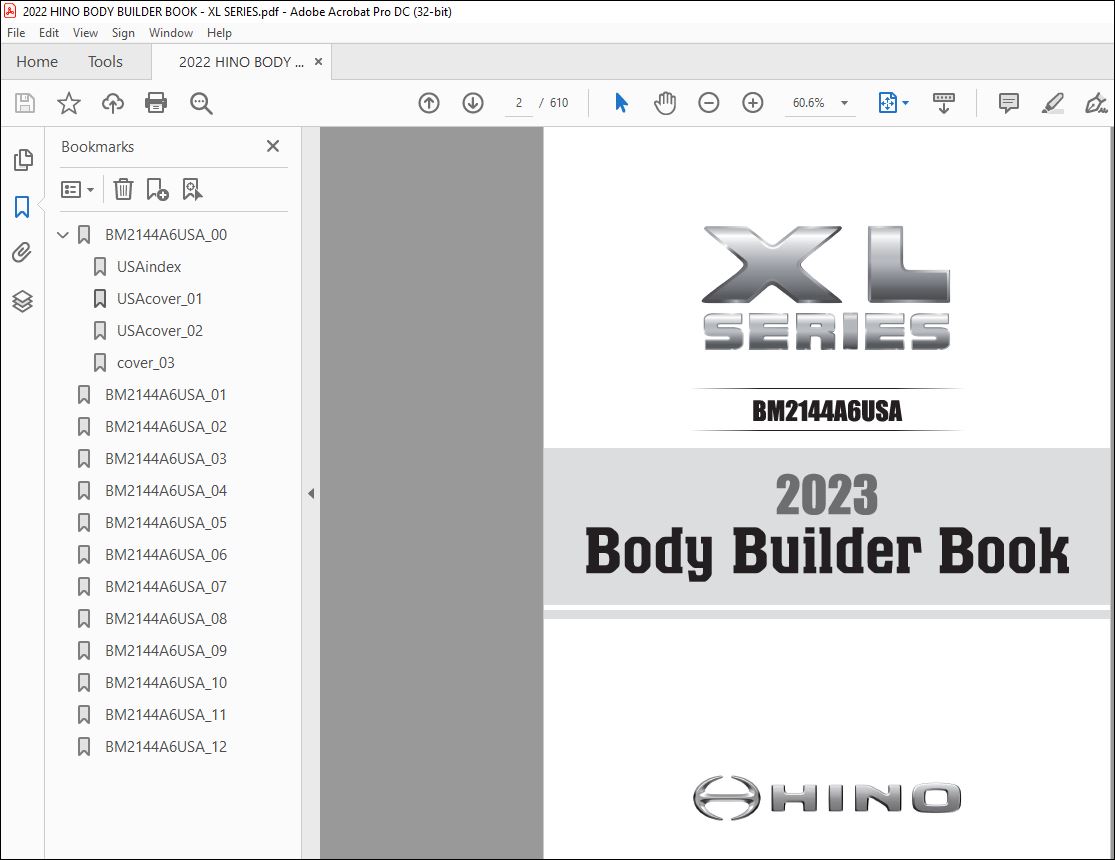Switch to the Home tab

click(37, 62)
